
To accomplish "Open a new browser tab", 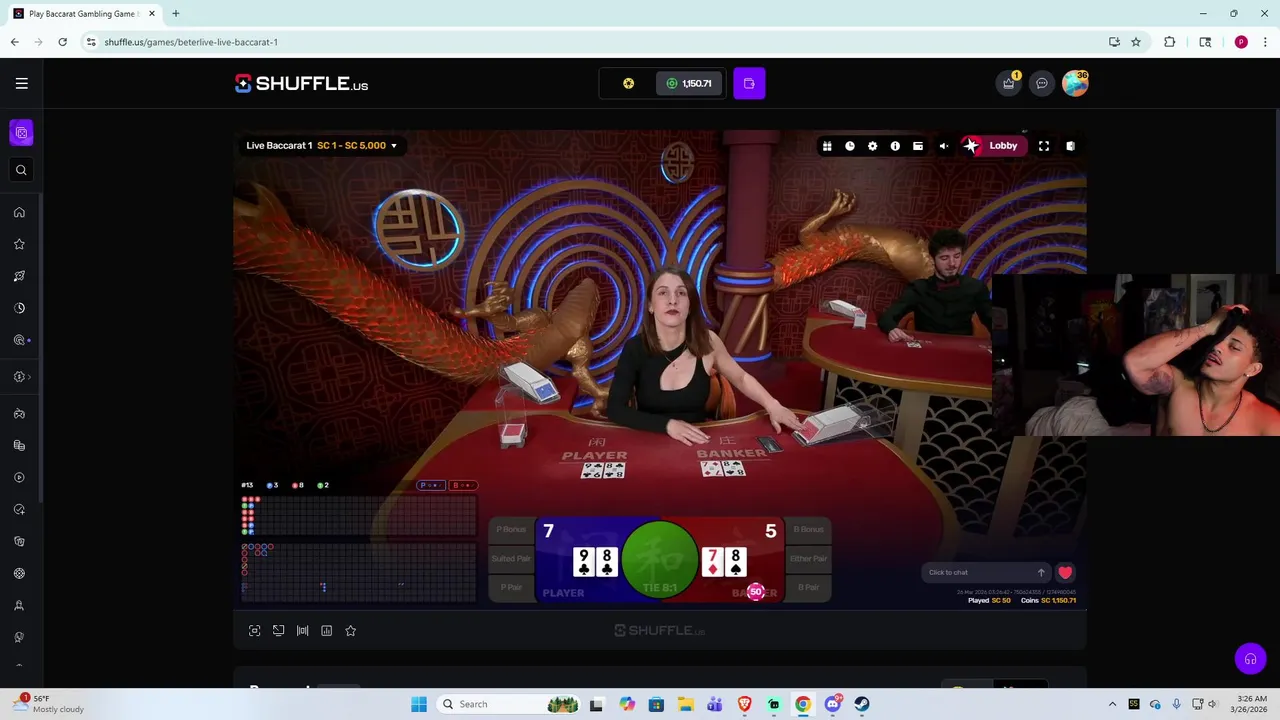I will tap(175, 14).
